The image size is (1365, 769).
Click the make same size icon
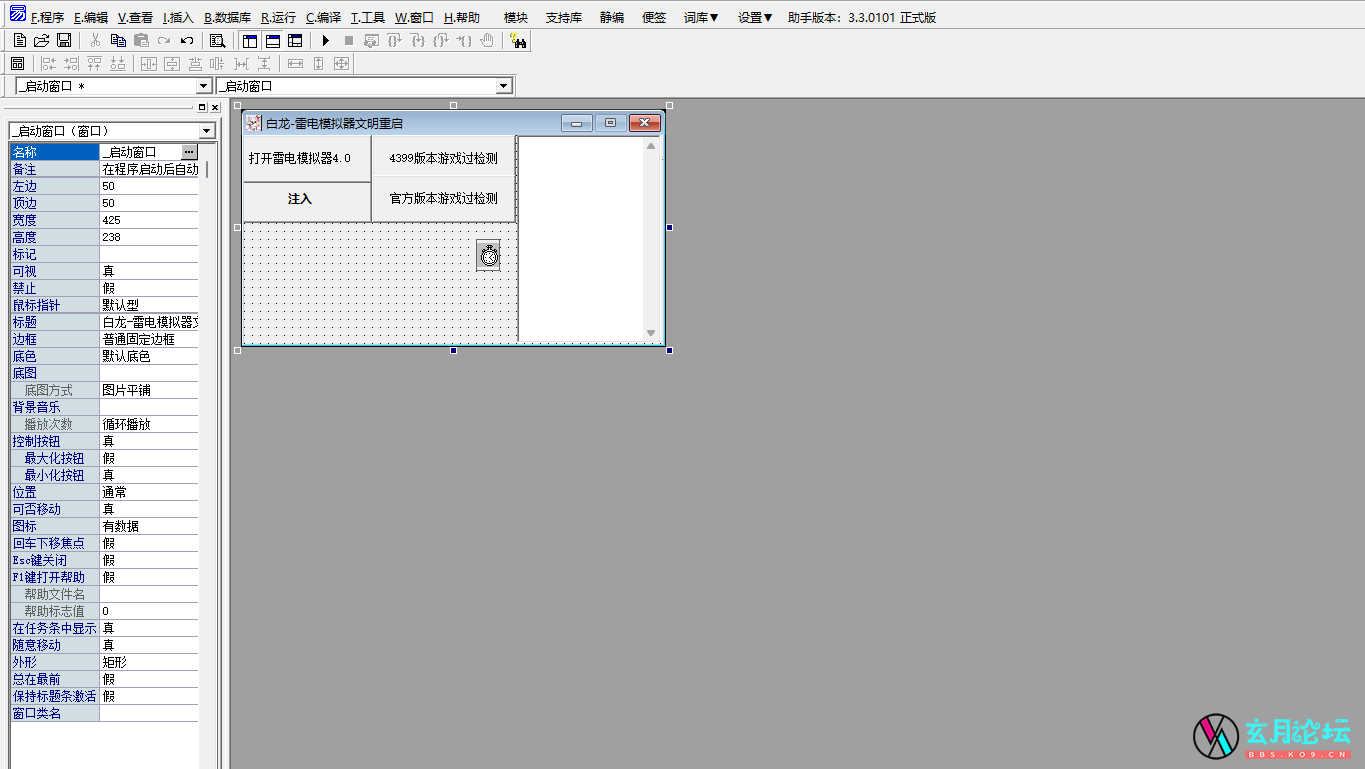coord(341,64)
